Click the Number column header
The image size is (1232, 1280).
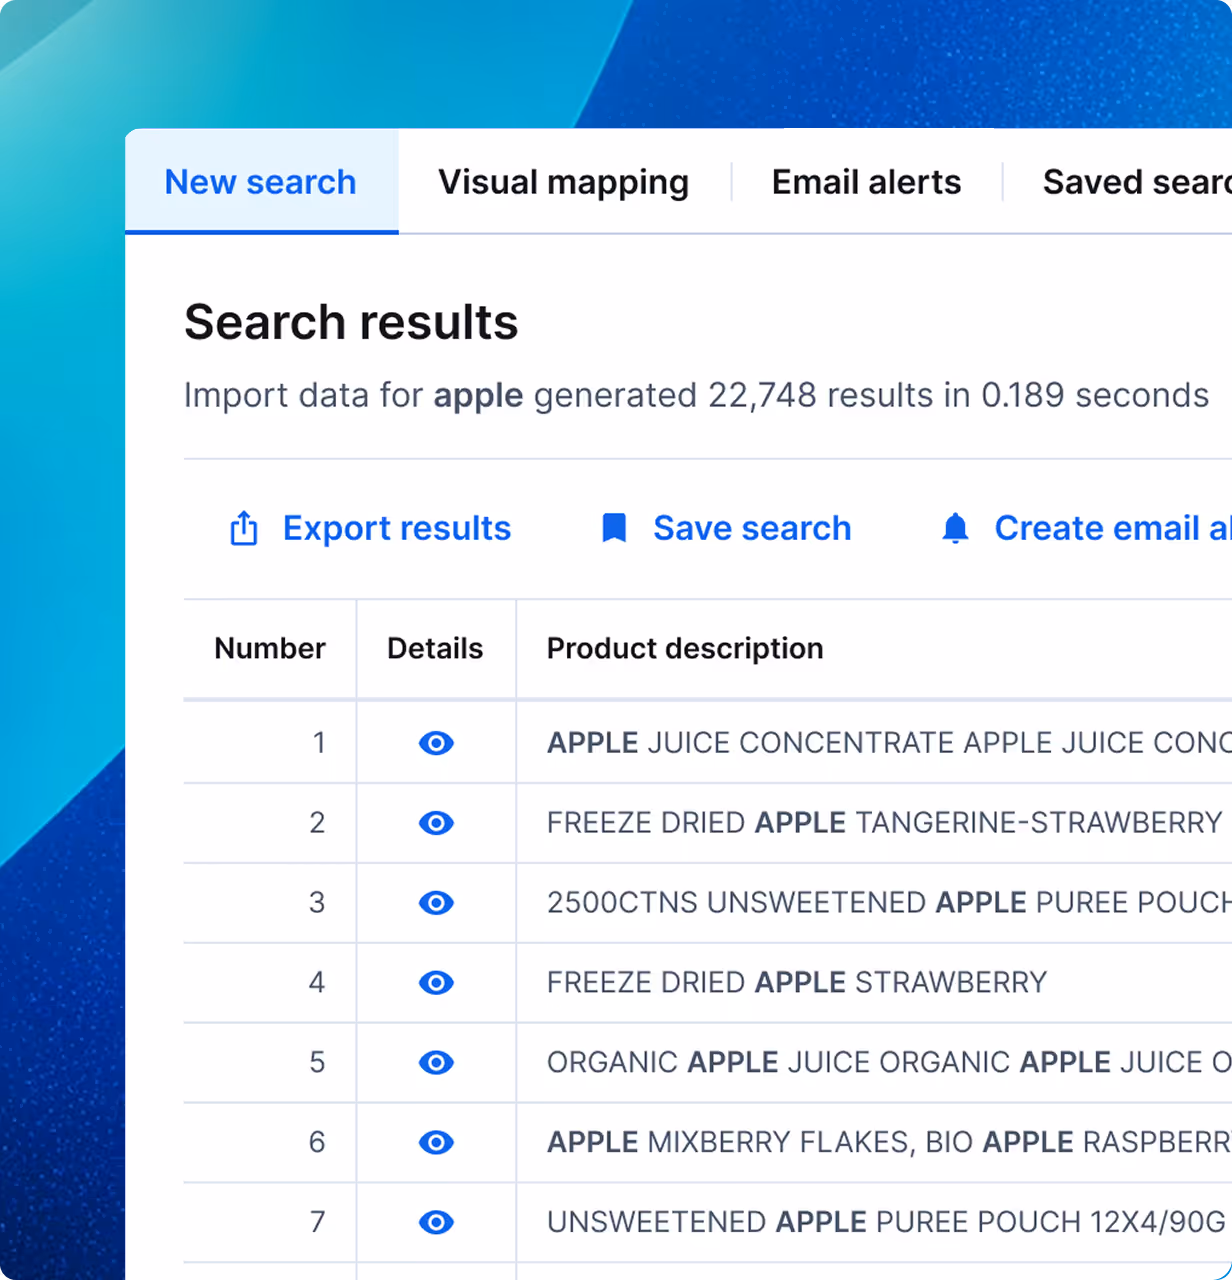[x=270, y=648]
